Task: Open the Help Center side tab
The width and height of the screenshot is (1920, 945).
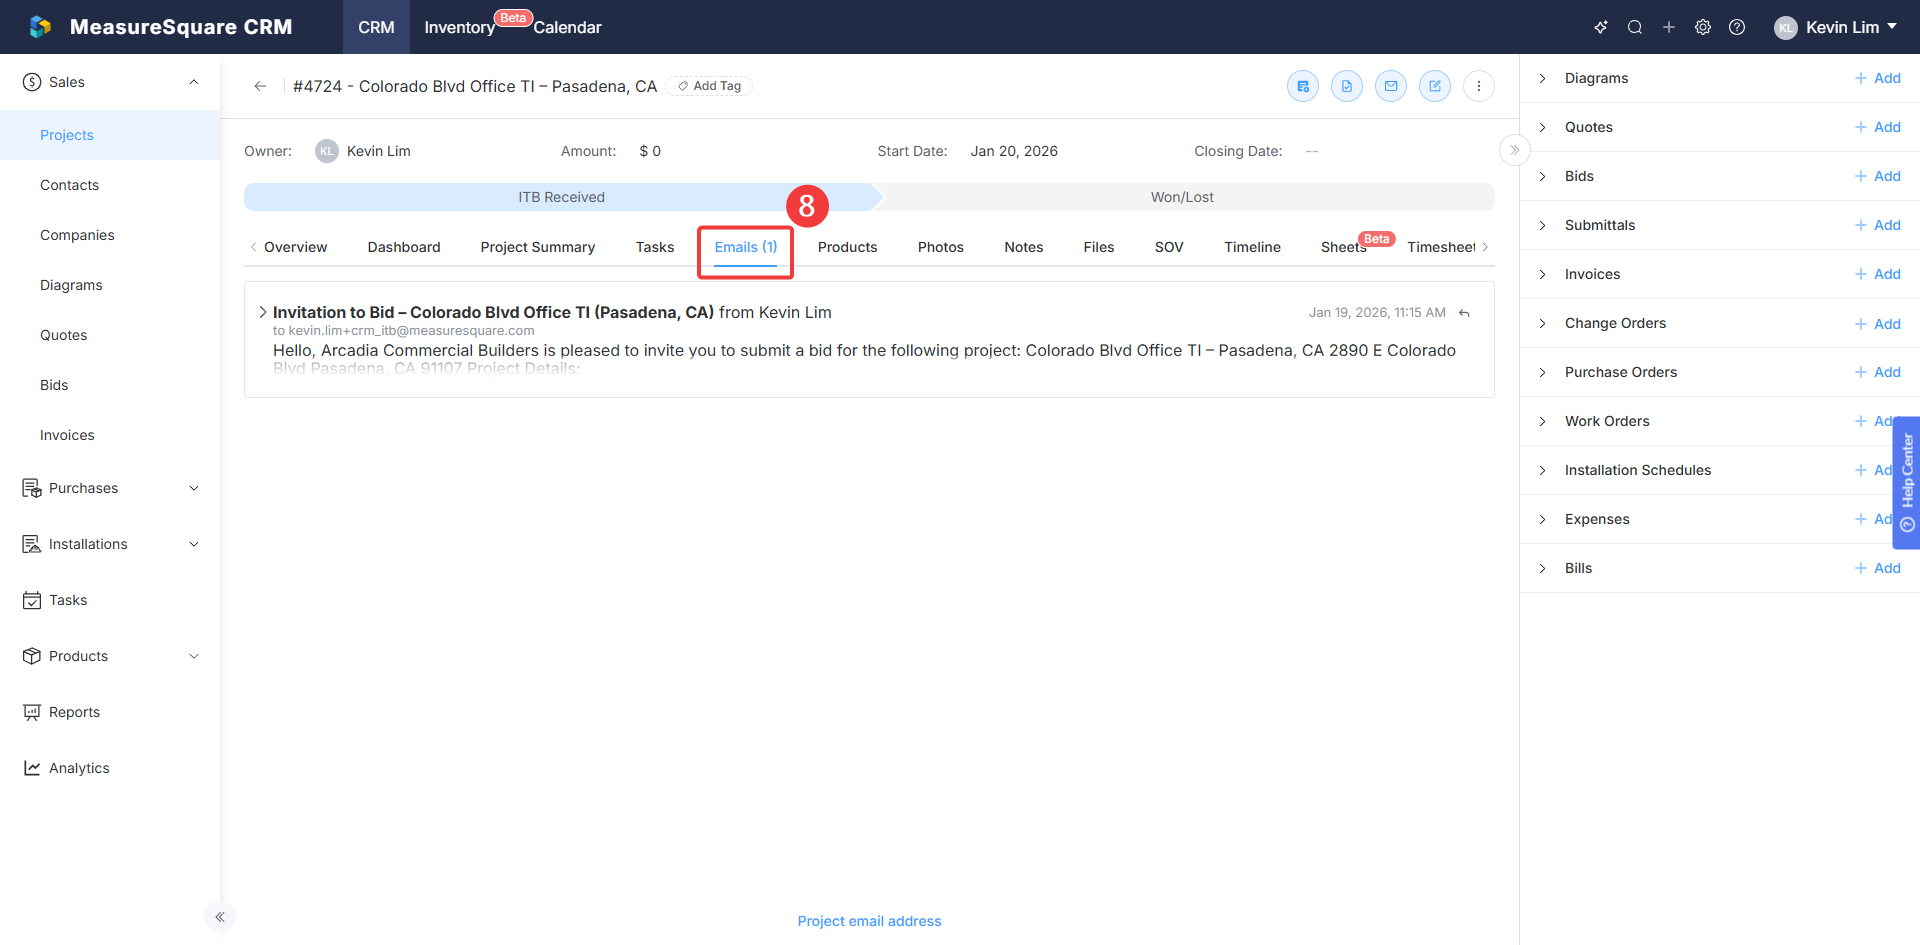Action: click(x=1907, y=482)
